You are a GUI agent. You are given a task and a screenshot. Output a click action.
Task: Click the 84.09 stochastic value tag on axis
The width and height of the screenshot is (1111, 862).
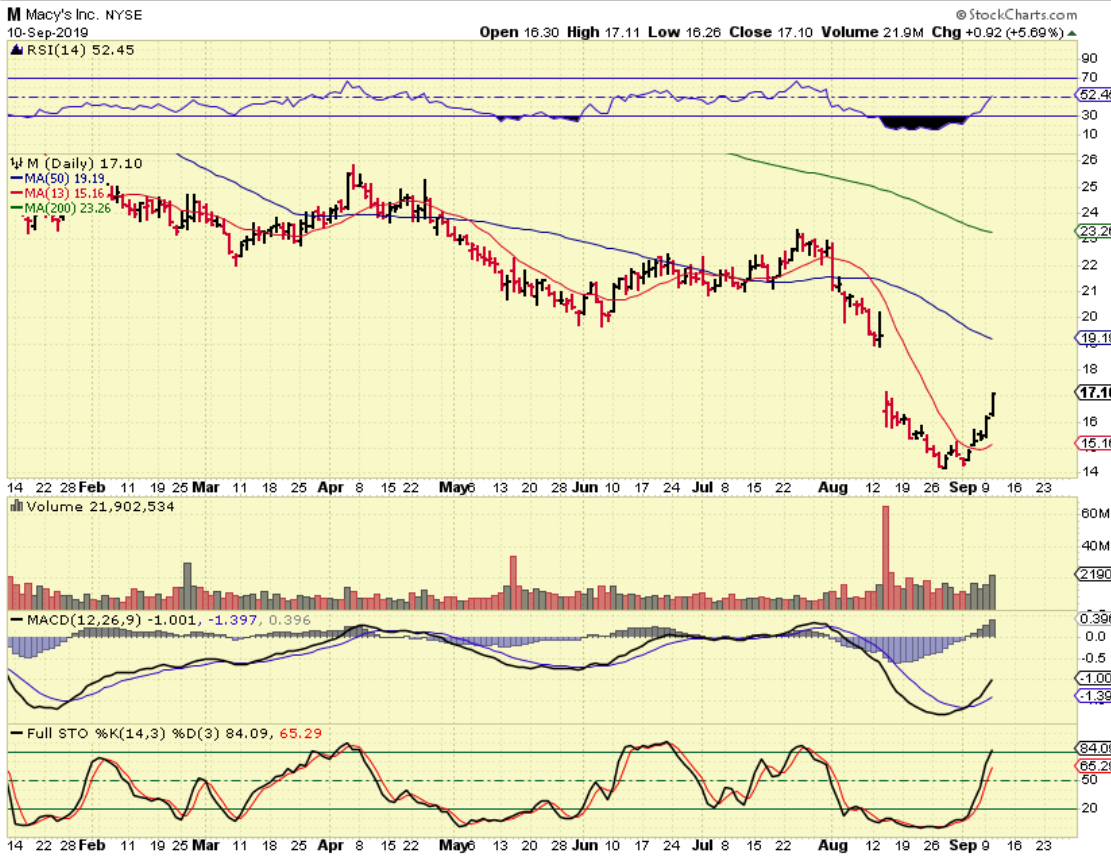point(1093,749)
